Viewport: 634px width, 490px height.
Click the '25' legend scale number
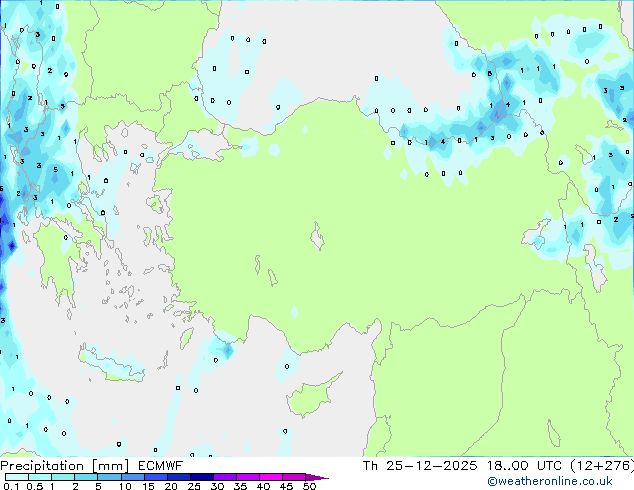pyautogui.click(x=194, y=486)
